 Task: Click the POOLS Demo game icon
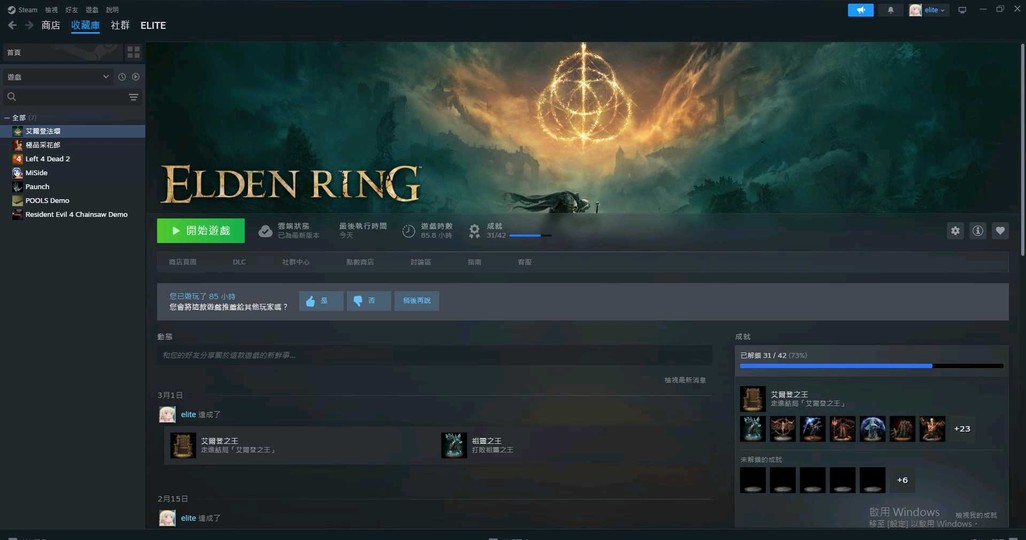click(x=18, y=200)
